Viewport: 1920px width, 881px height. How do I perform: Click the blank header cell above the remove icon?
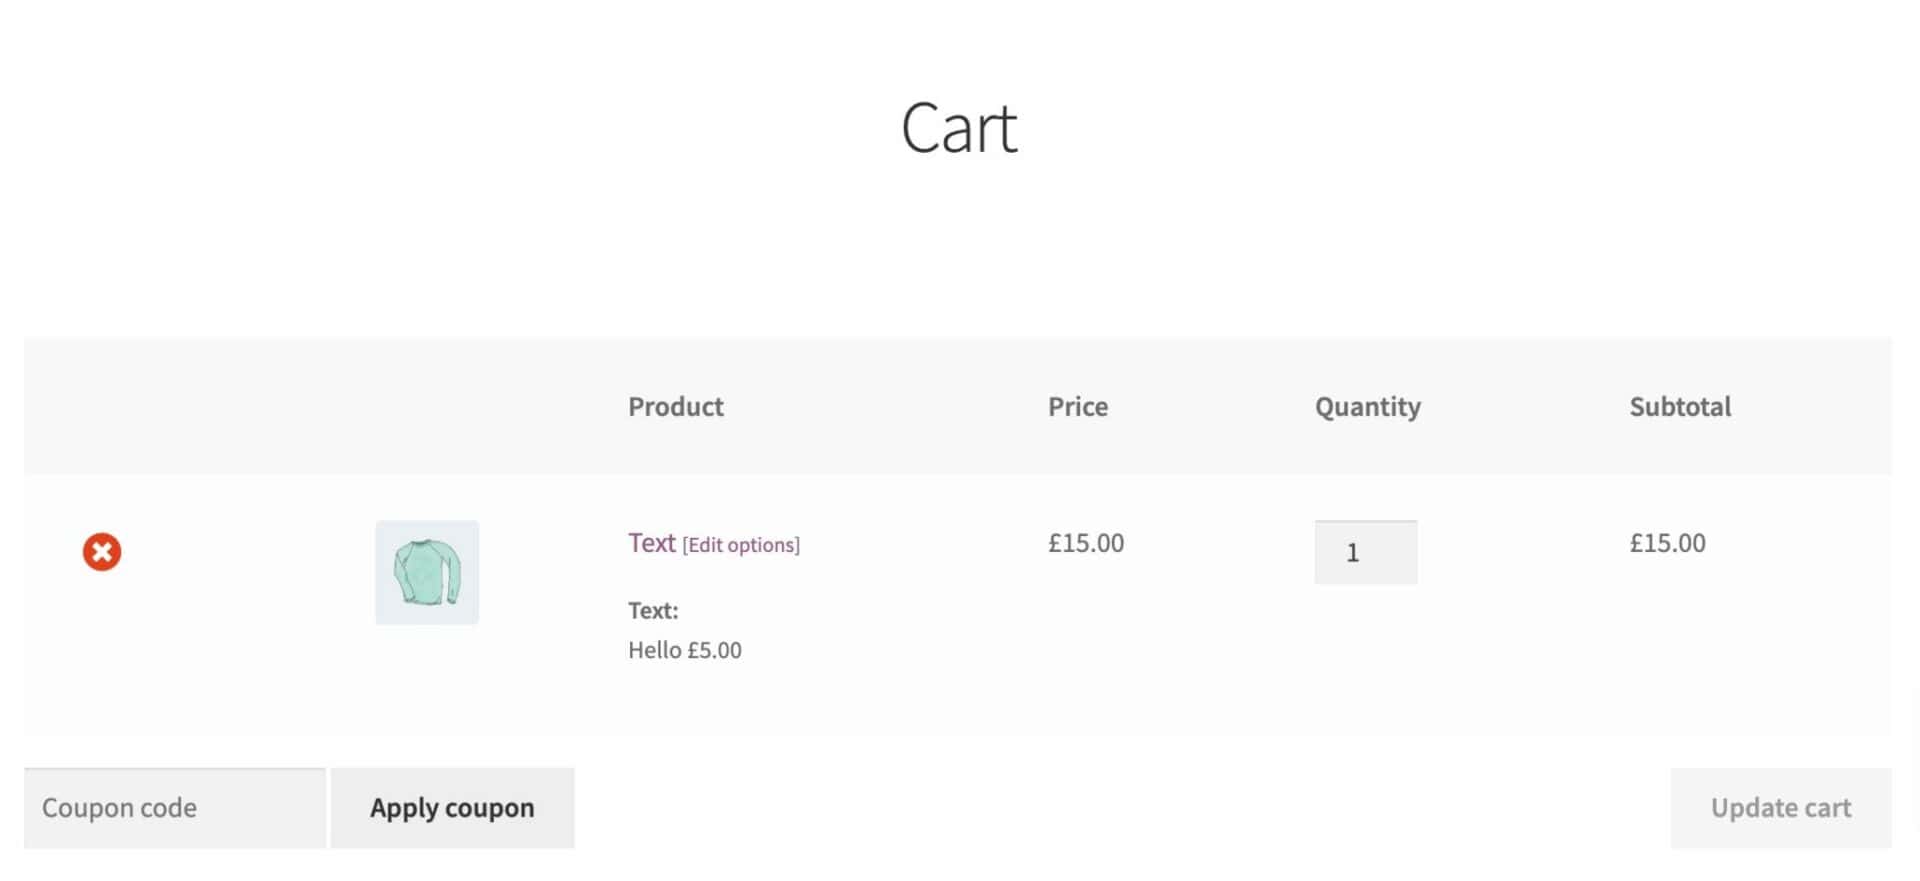coord(102,407)
